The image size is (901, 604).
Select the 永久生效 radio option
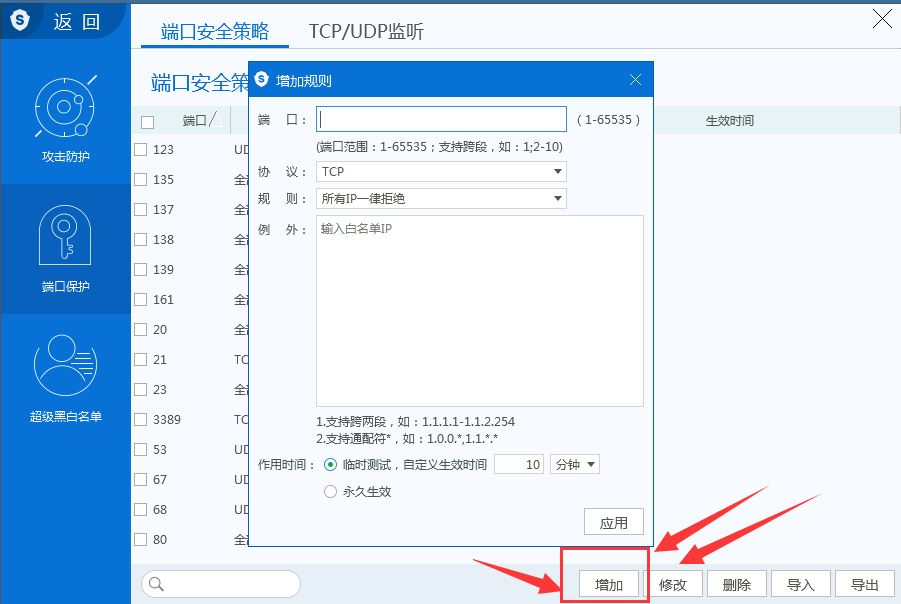(331, 491)
